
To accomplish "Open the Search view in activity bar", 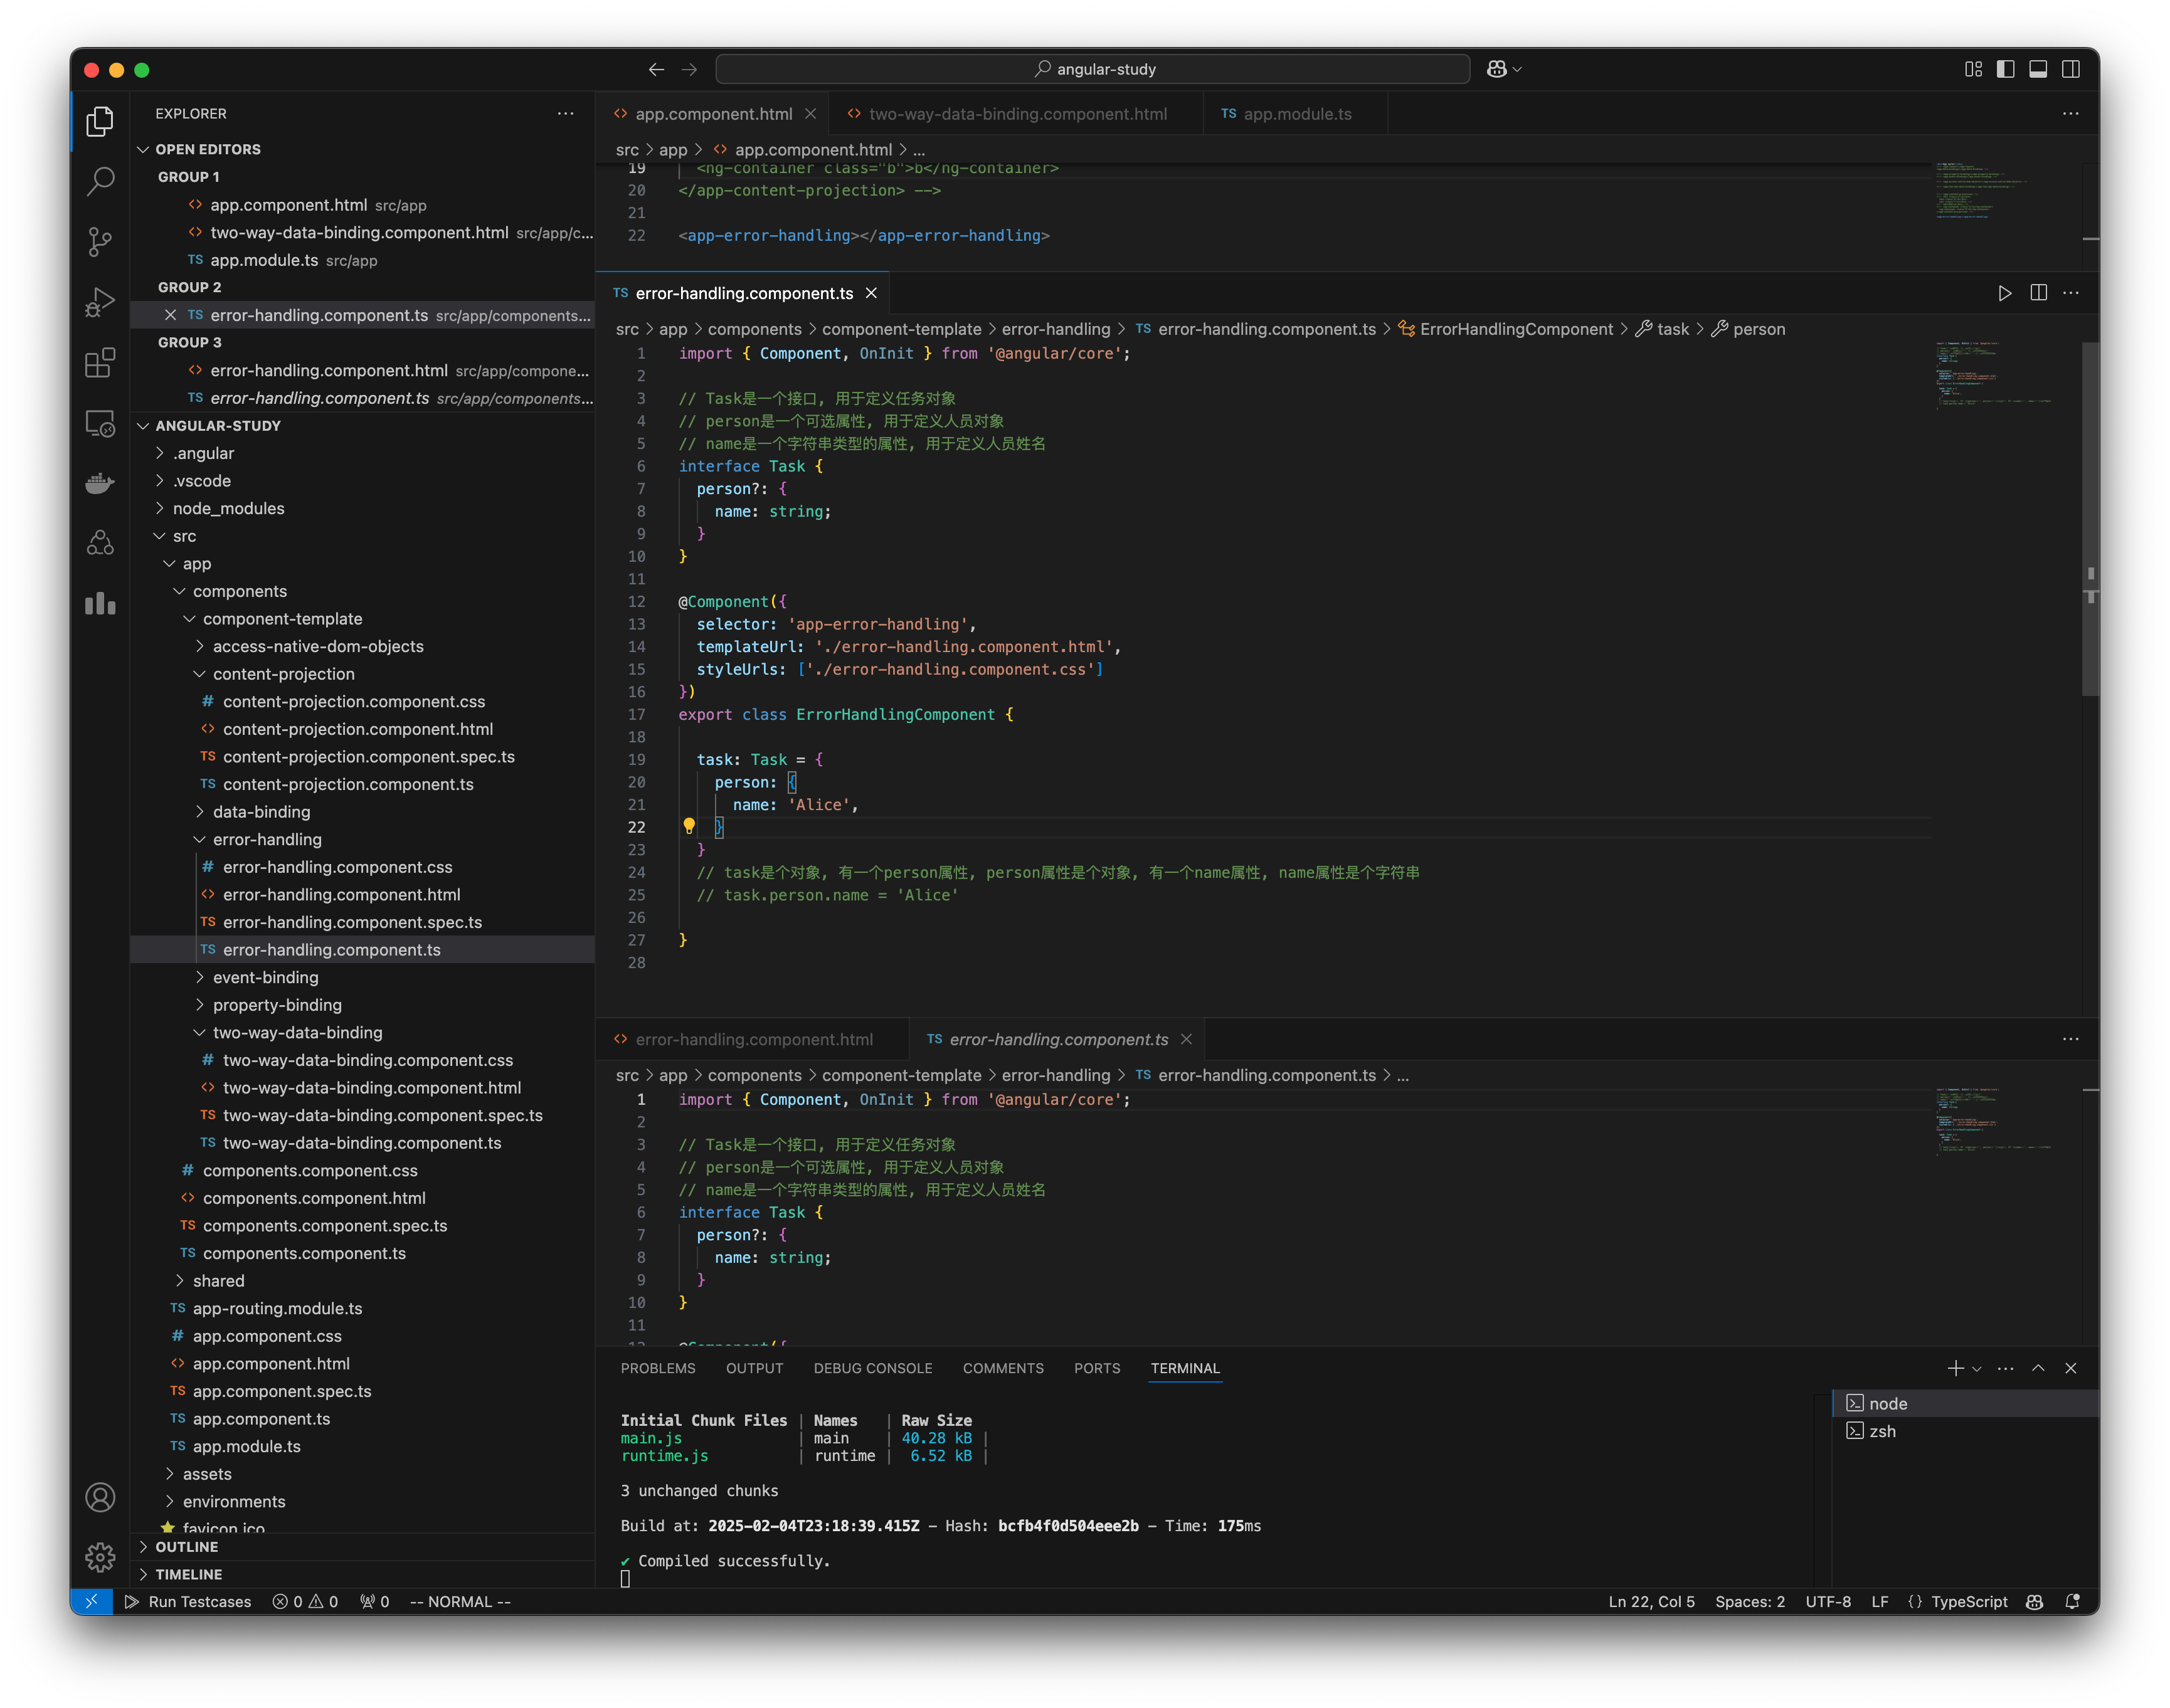I will 100,181.
